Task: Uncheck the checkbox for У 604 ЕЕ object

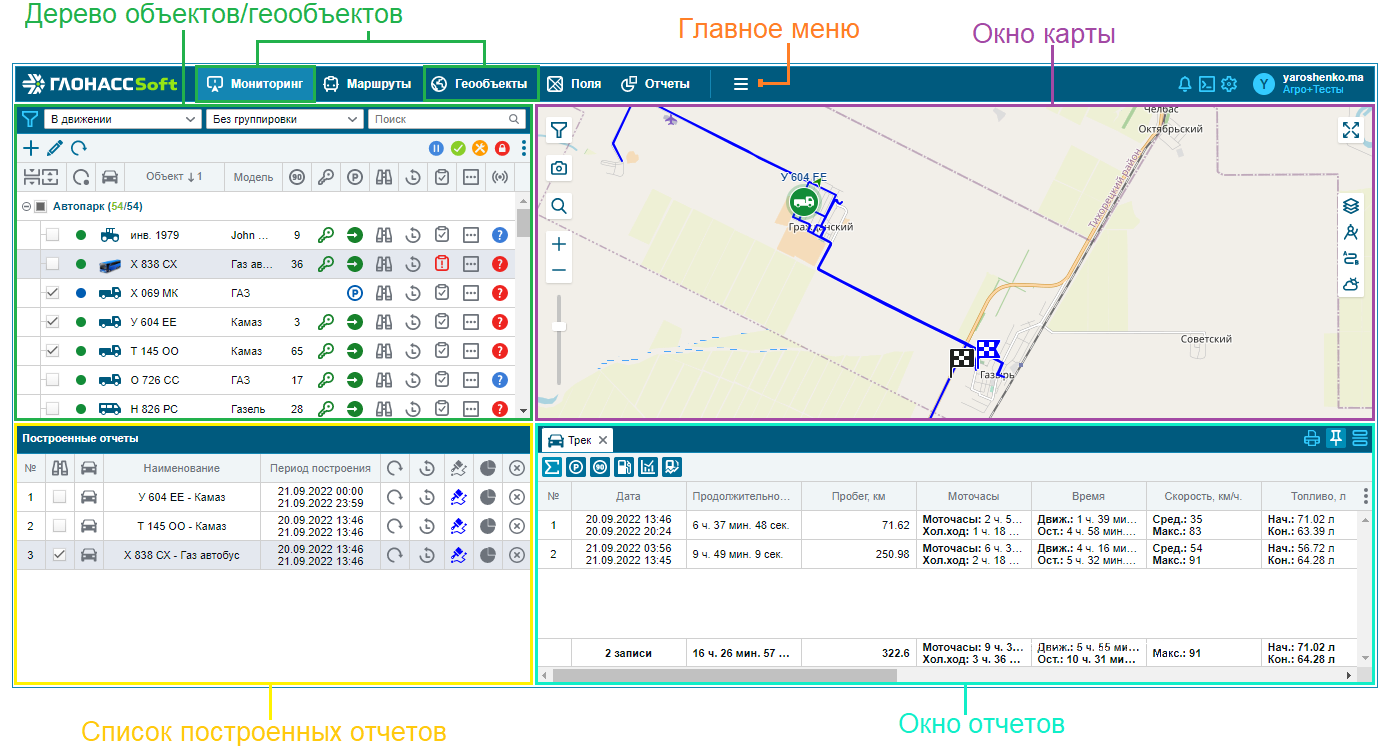Action: [53, 322]
